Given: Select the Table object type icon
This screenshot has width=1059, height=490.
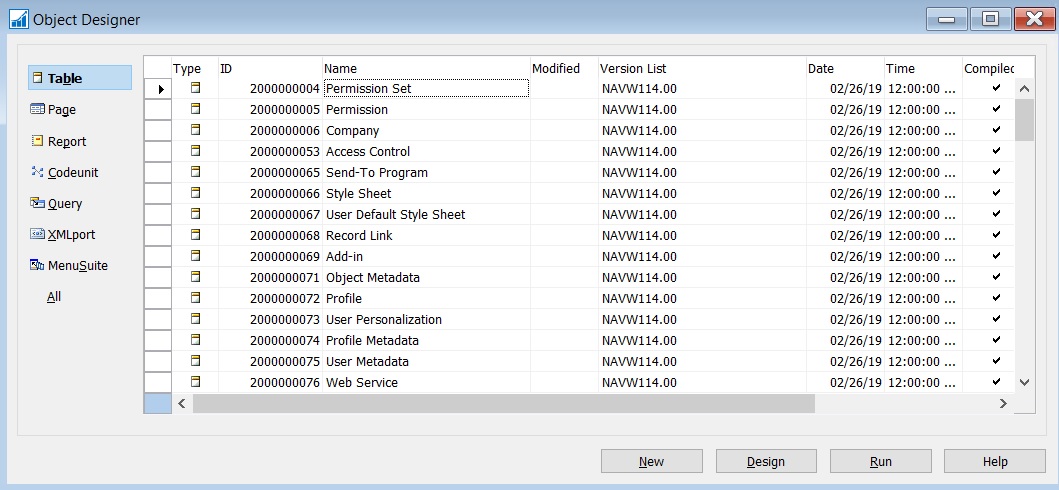Looking at the screenshot, I should point(38,78).
